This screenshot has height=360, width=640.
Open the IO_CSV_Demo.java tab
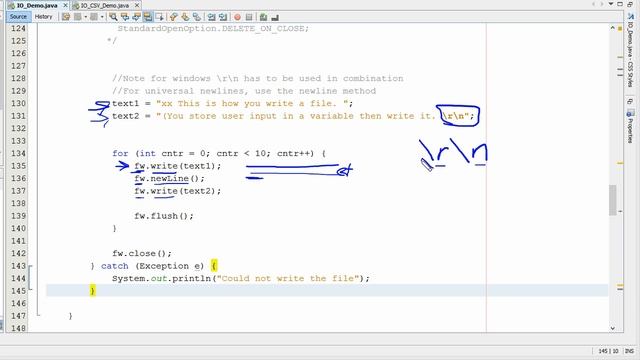[x=104, y=5]
